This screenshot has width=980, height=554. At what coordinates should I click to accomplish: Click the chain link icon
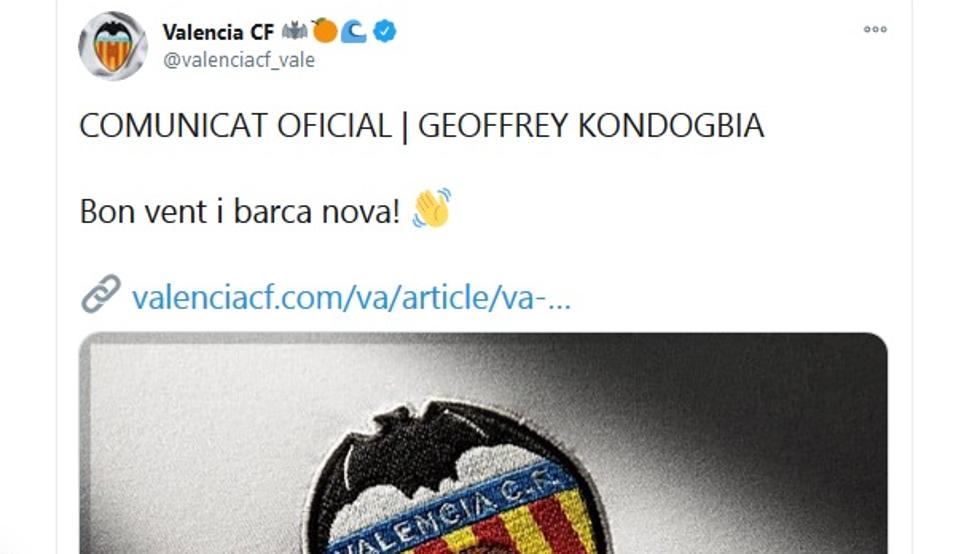(x=101, y=295)
